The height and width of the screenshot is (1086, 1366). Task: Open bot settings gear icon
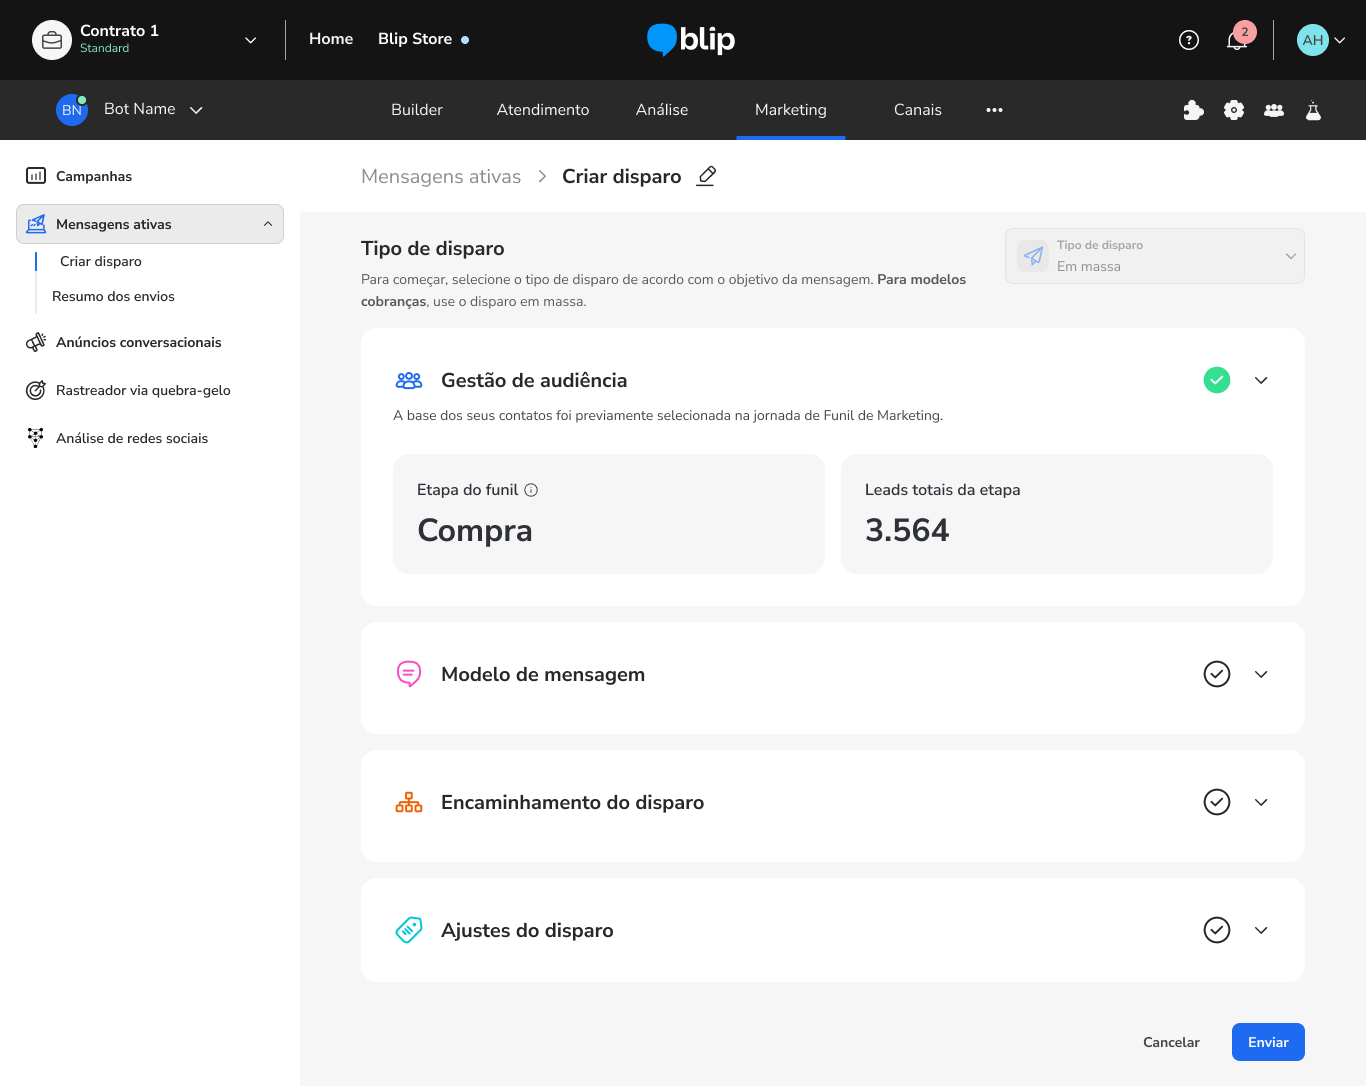1234,110
